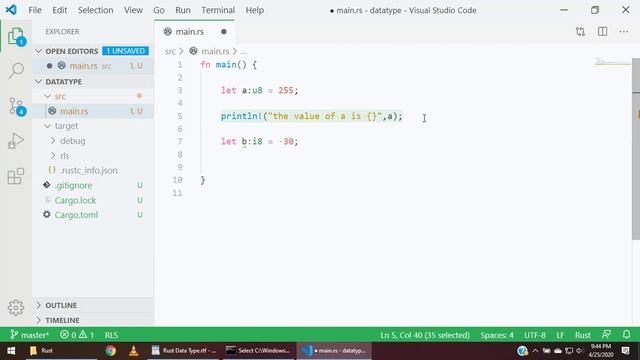Click src in the breadcrumb path
640x360 pixels.
pyautogui.click(x=170, y=51)
